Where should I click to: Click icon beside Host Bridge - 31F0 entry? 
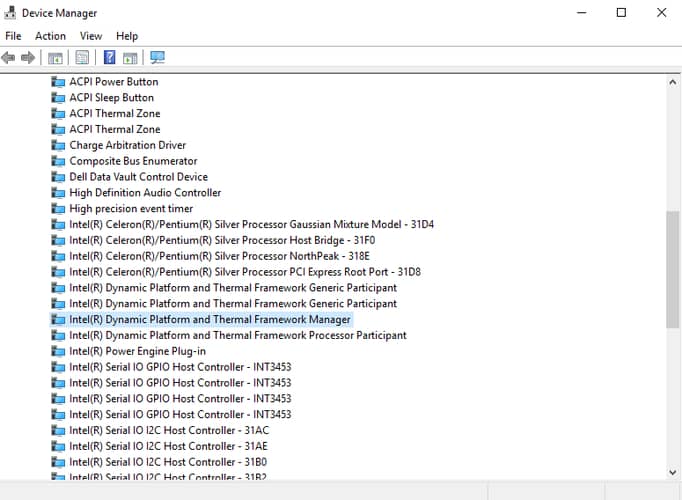tap(58, 240)
